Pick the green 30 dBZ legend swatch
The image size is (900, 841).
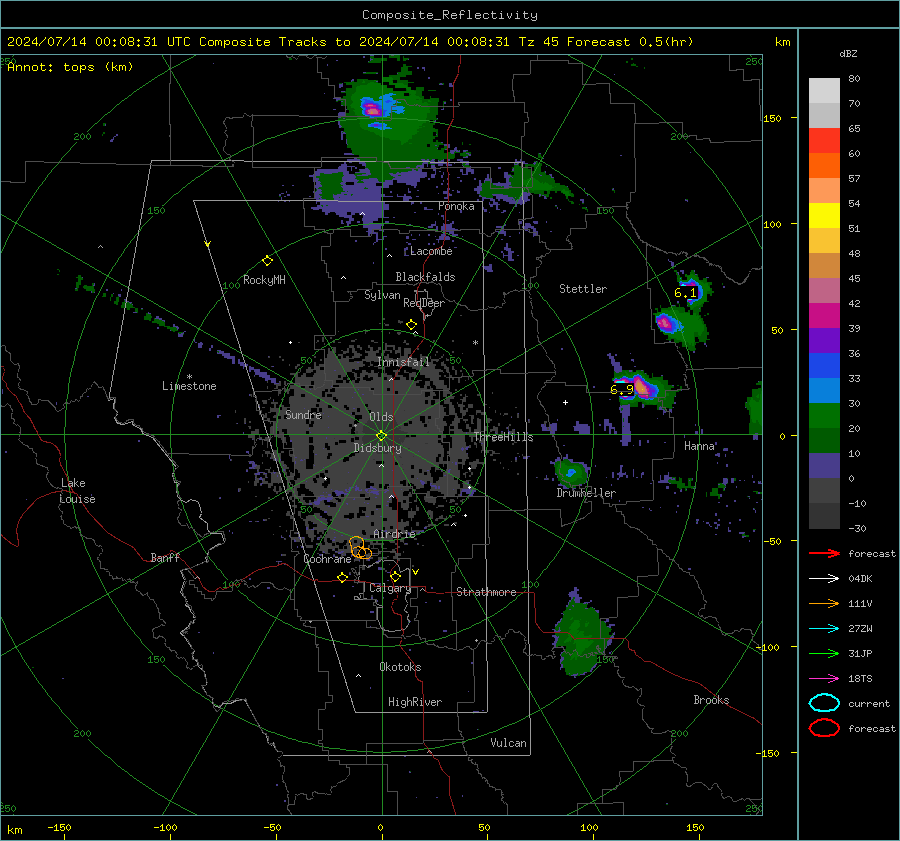pos(824,415)
